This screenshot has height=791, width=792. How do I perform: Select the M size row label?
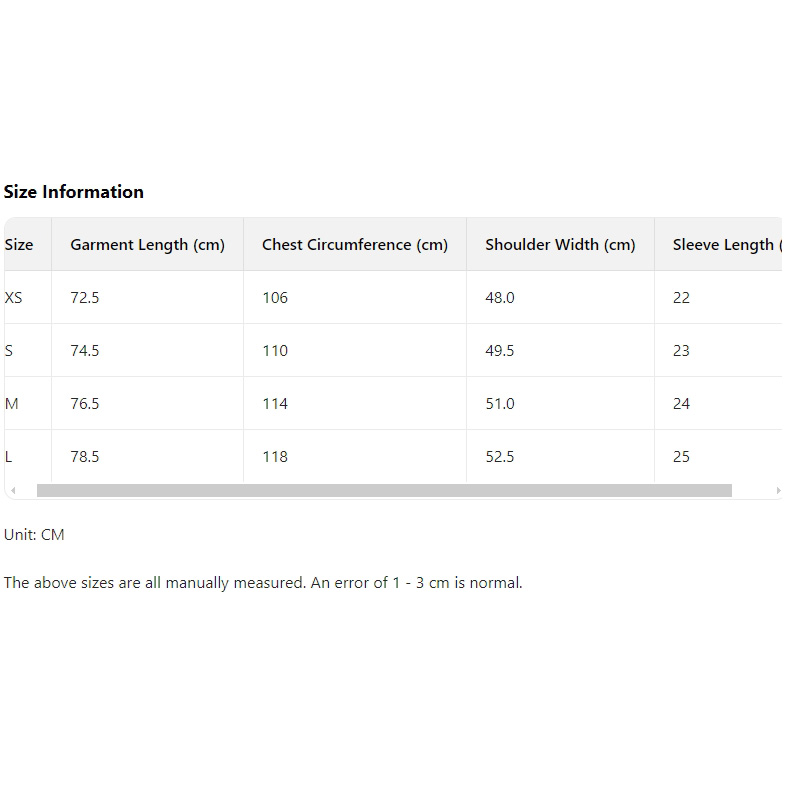coord(12,404)
